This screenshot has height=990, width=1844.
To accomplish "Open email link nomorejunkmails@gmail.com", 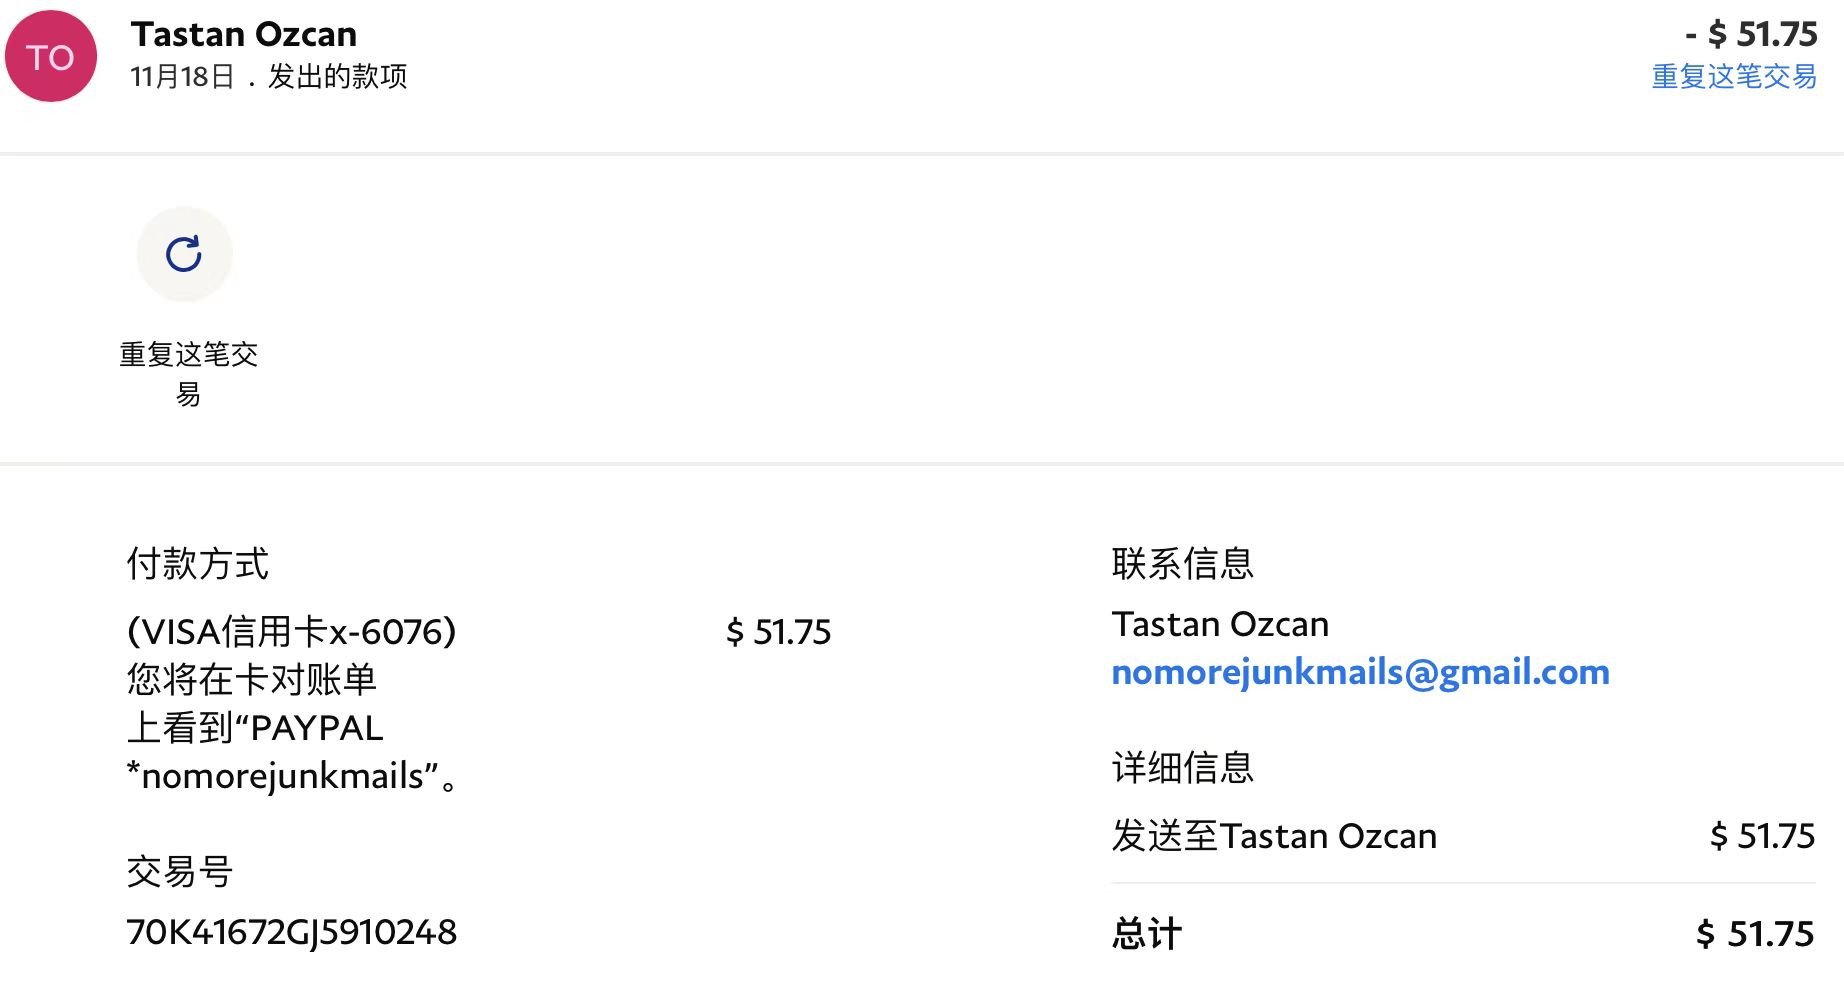I will (1360, 672).
